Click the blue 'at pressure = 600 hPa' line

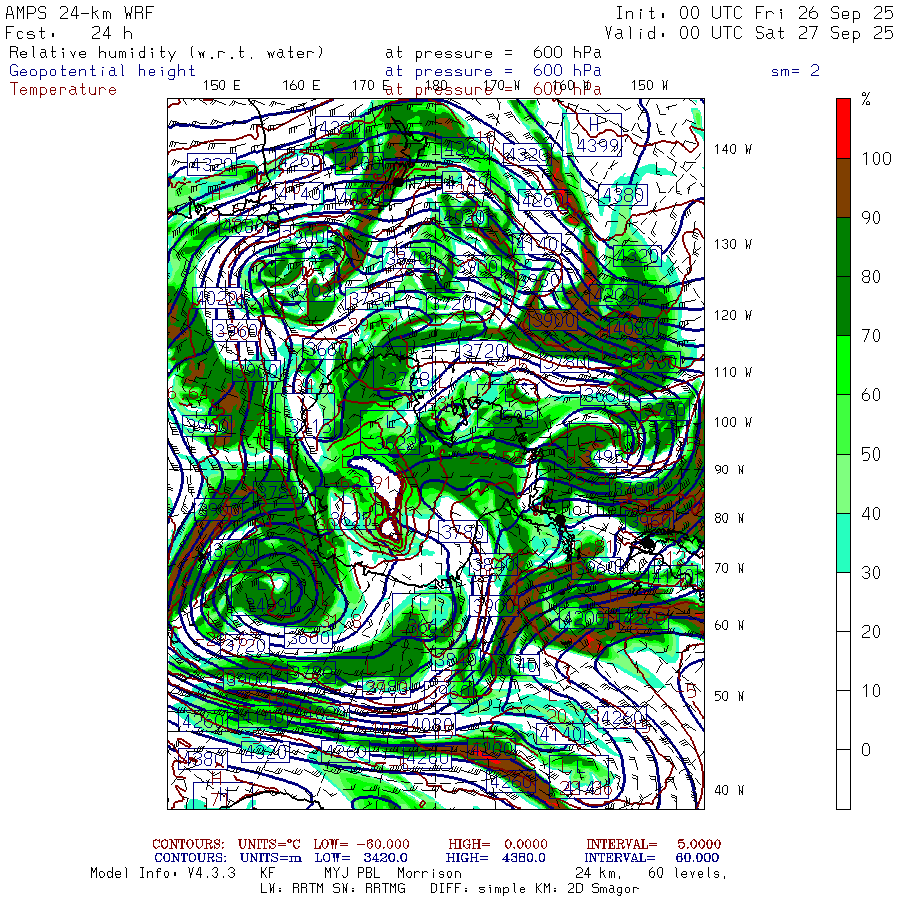493,71
